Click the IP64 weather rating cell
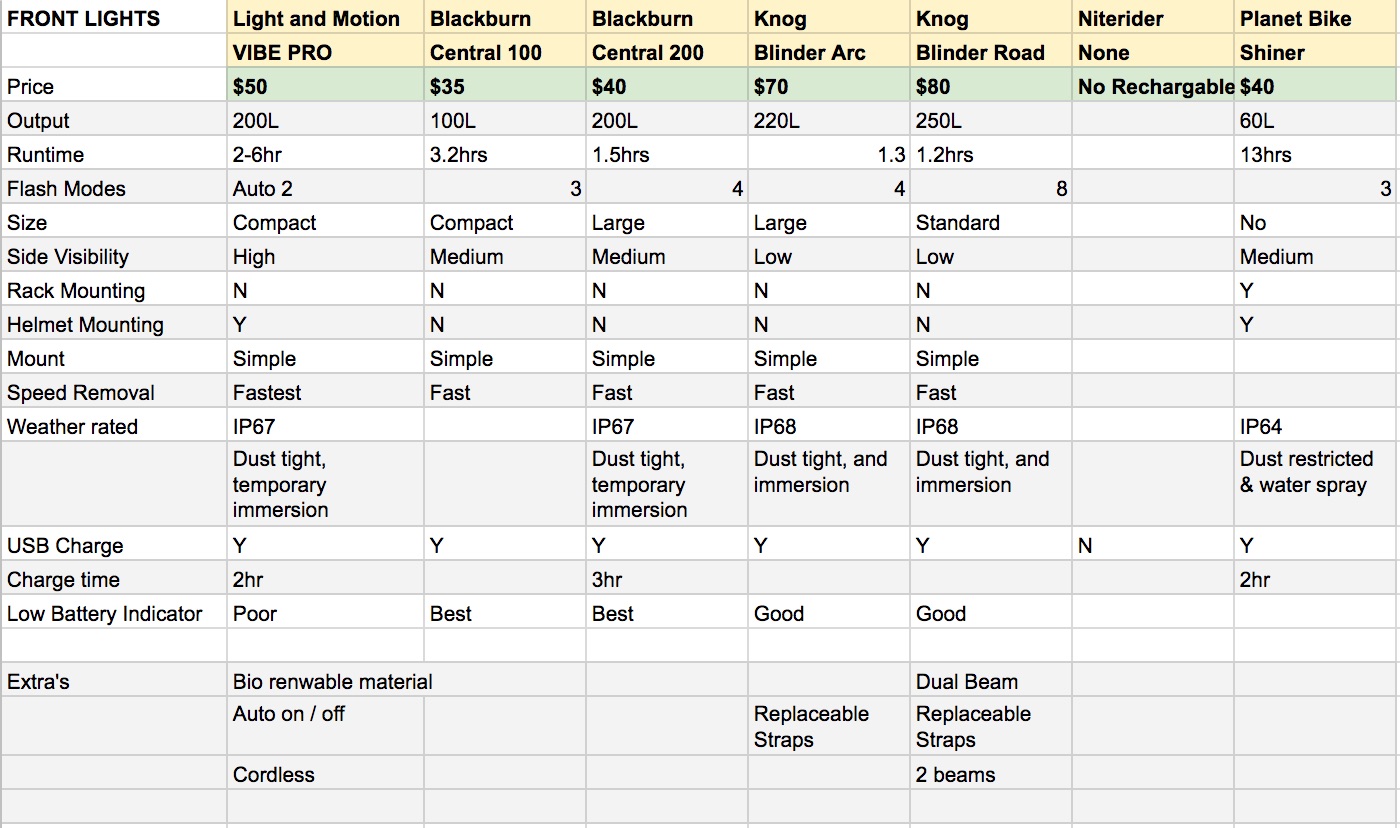This screenshot has width=1400, height=828. [x=1316, y=426]
